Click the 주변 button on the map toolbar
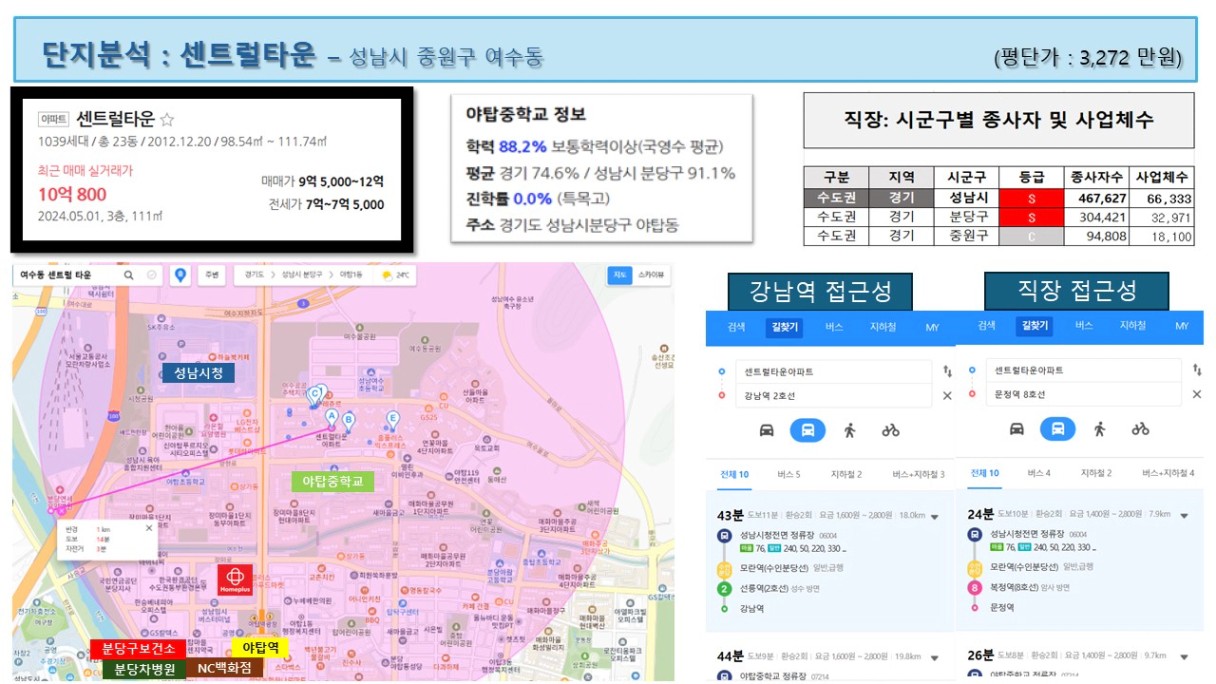 click(x=211, y=275)
